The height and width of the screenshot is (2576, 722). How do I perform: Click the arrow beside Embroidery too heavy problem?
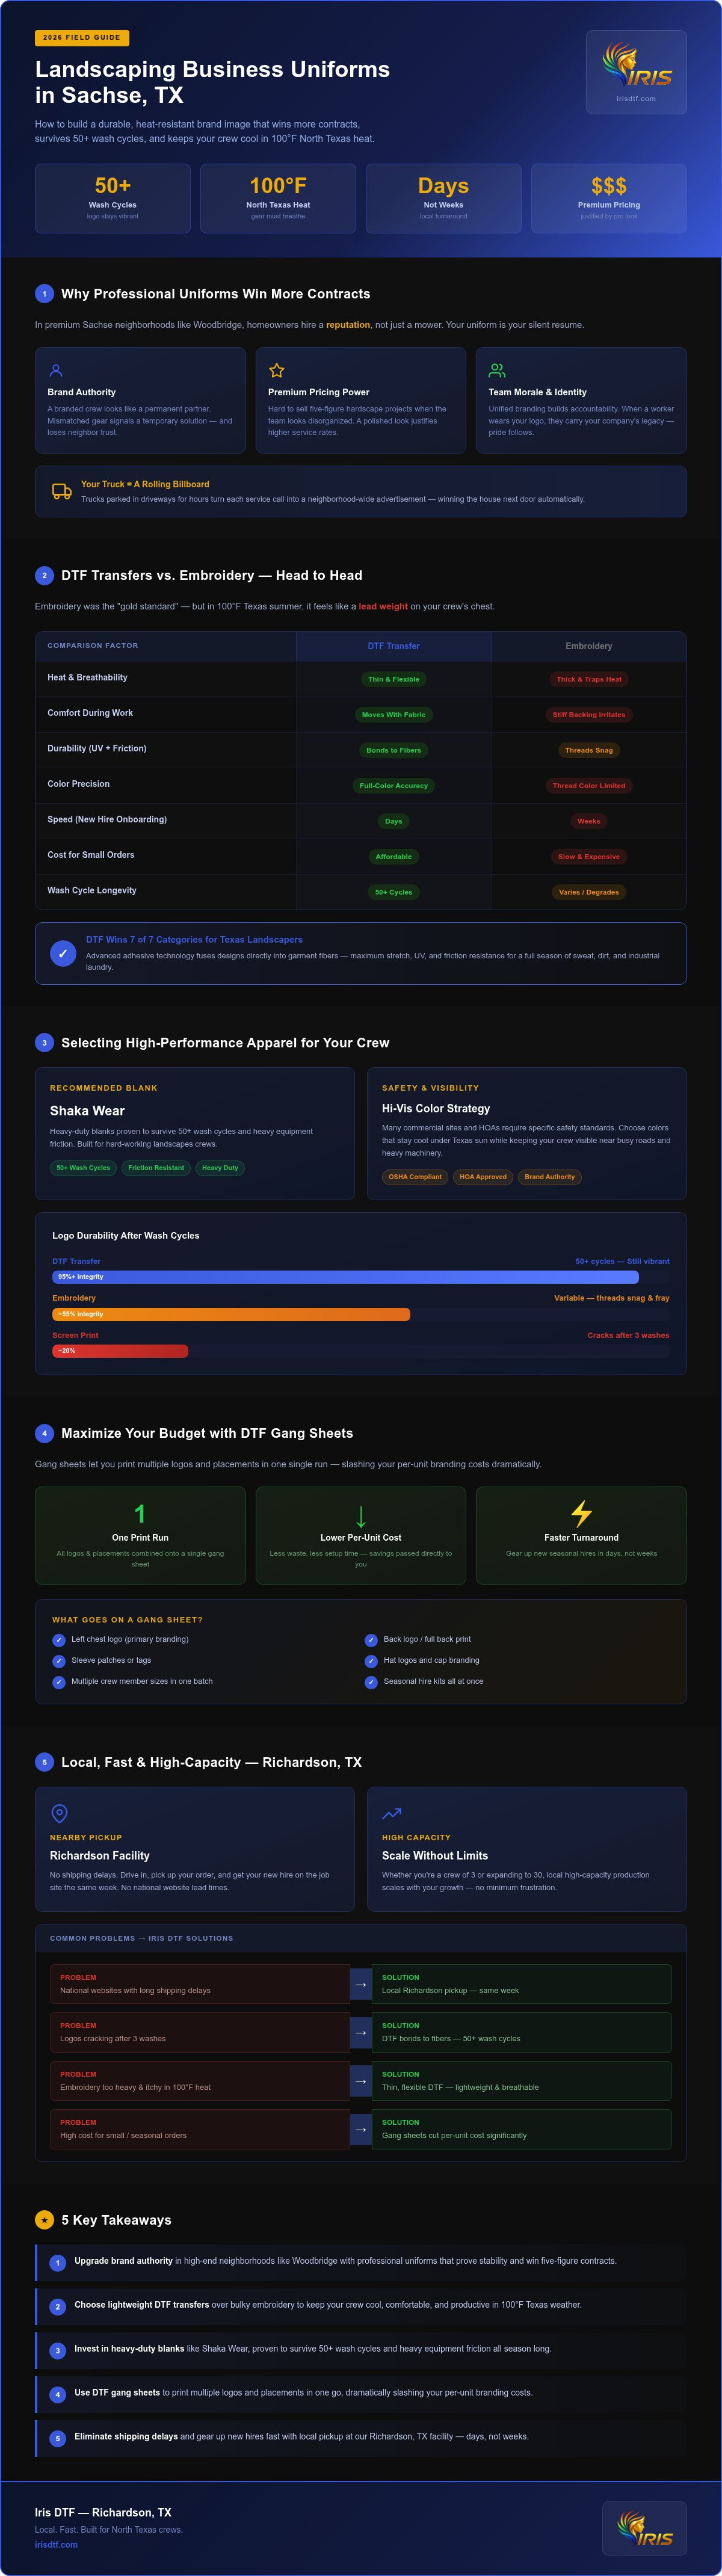click(x=361, y=2081)
